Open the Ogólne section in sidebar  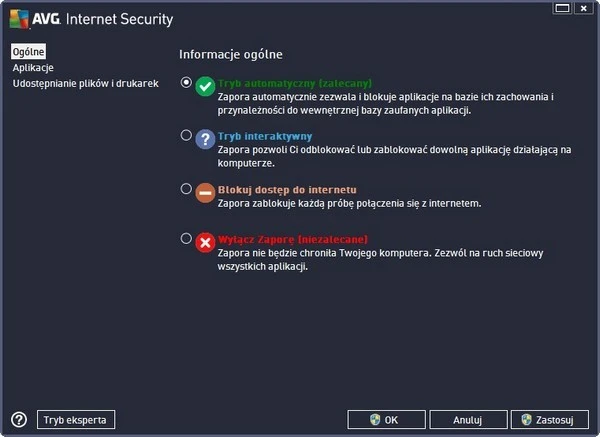point(28,51)
